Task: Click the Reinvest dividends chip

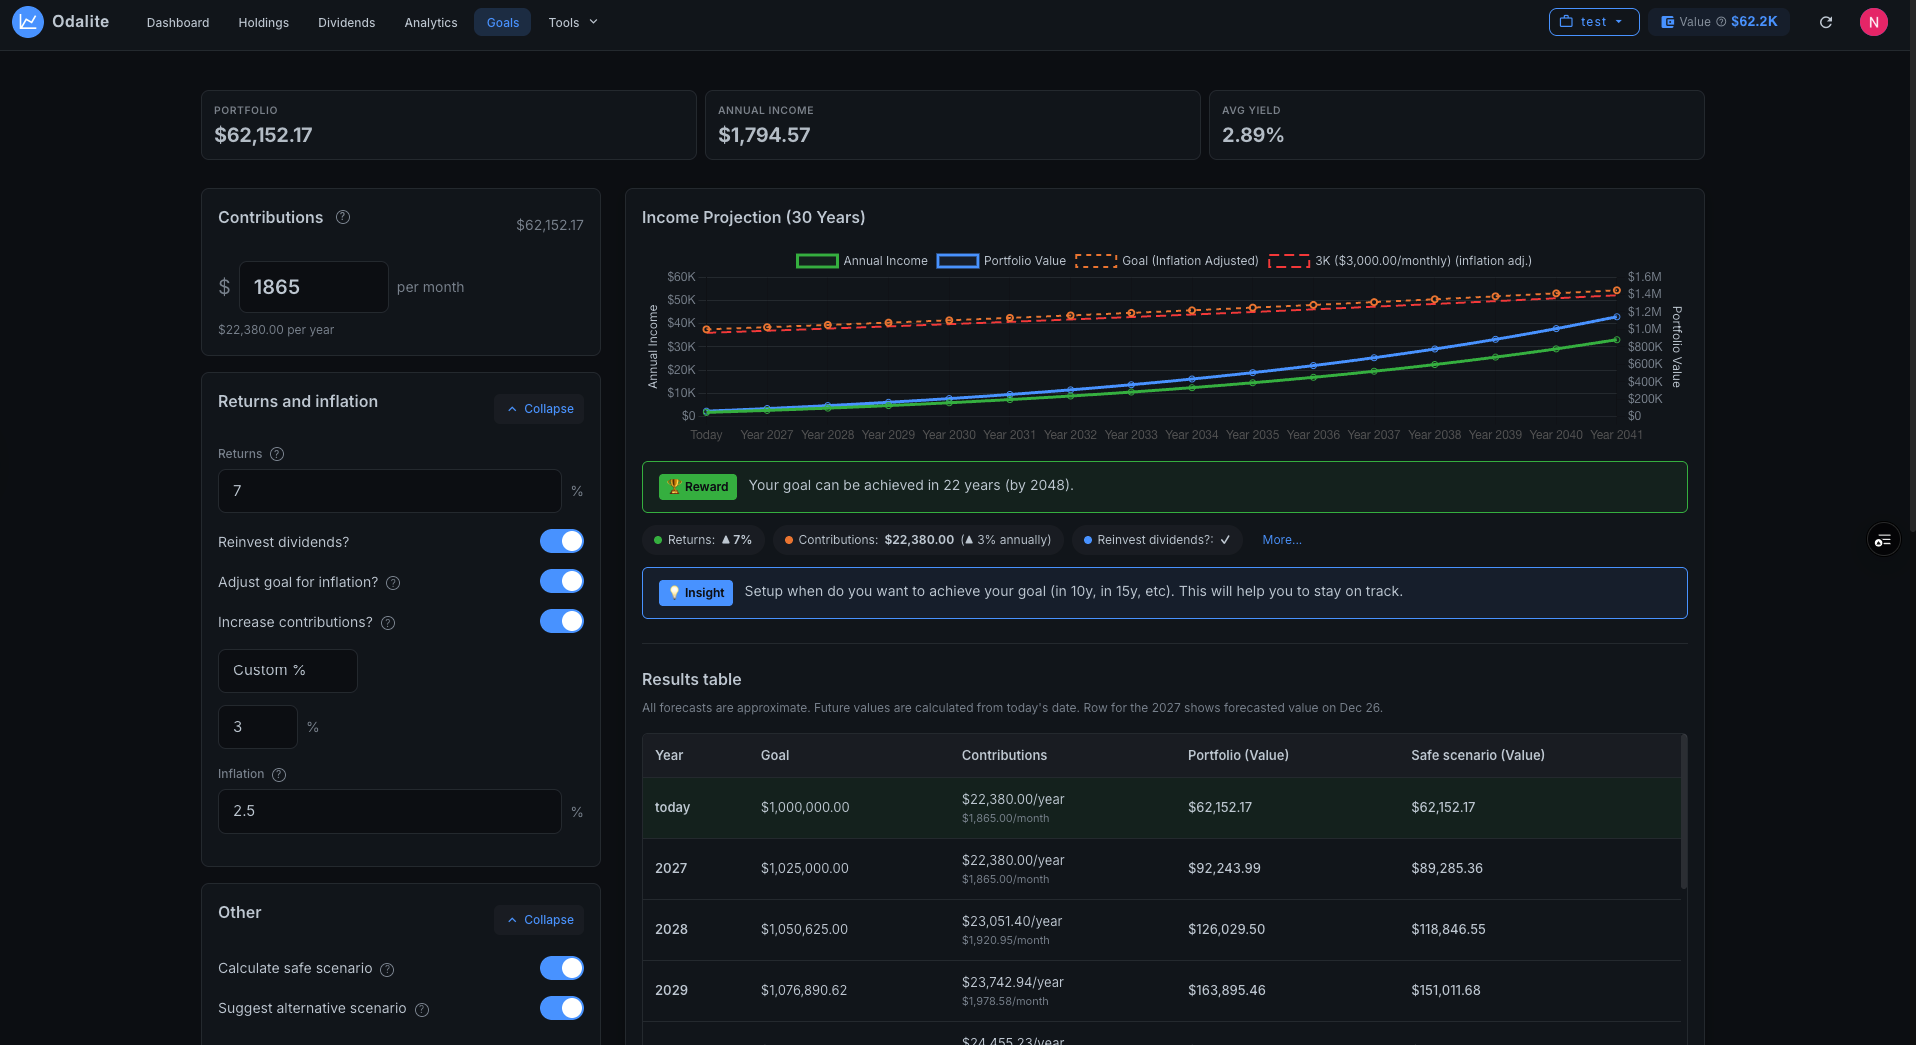Action: pyautogui.click(x=1157, y=540)
